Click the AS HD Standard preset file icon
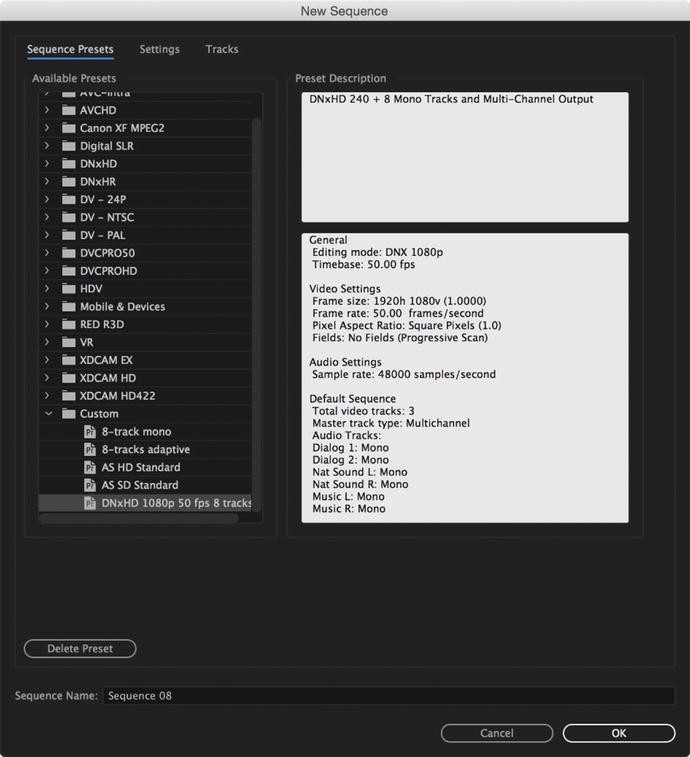Image resolution: width=690 pixels, height=757 pixels. tap(90, 467)
